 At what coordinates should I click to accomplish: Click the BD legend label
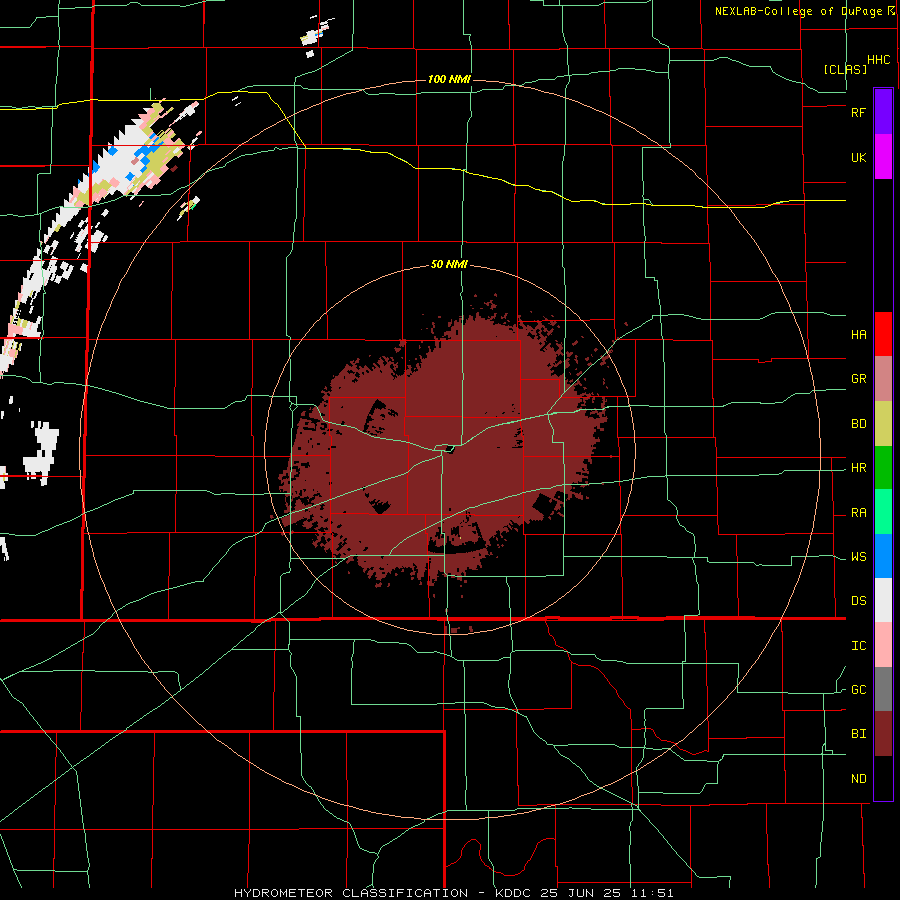point(858,424)
